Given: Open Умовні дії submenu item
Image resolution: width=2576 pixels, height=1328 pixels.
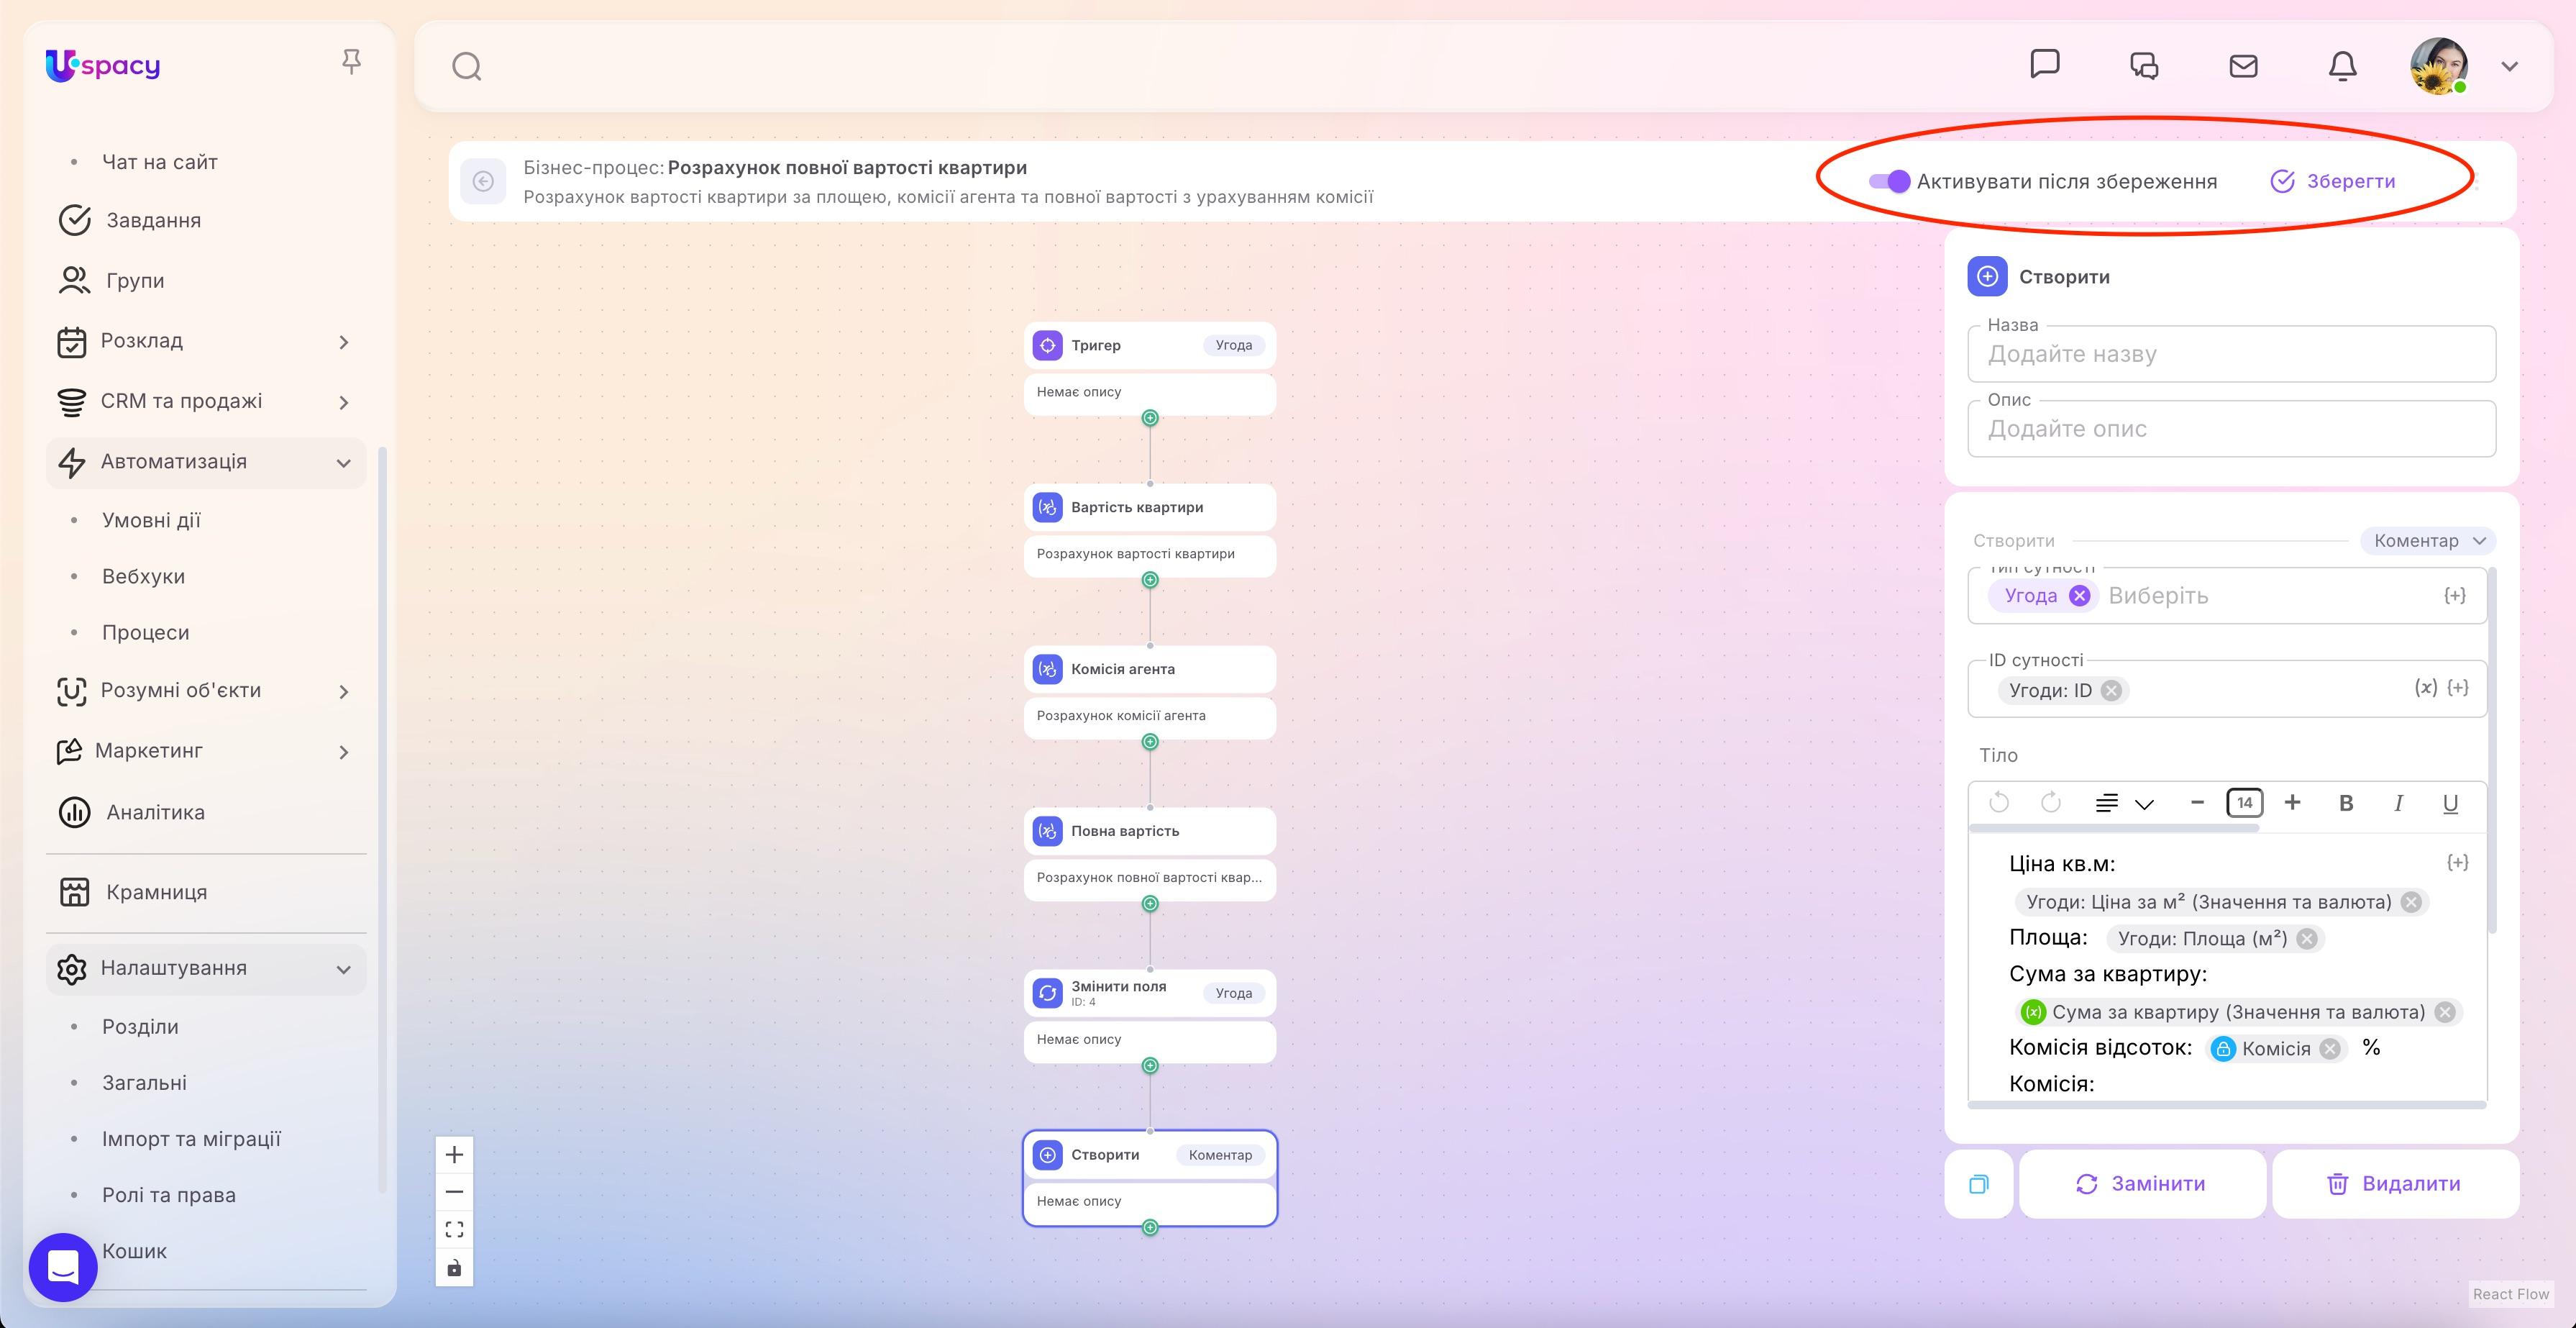Looking at the screenshot, I should [151, 520].
